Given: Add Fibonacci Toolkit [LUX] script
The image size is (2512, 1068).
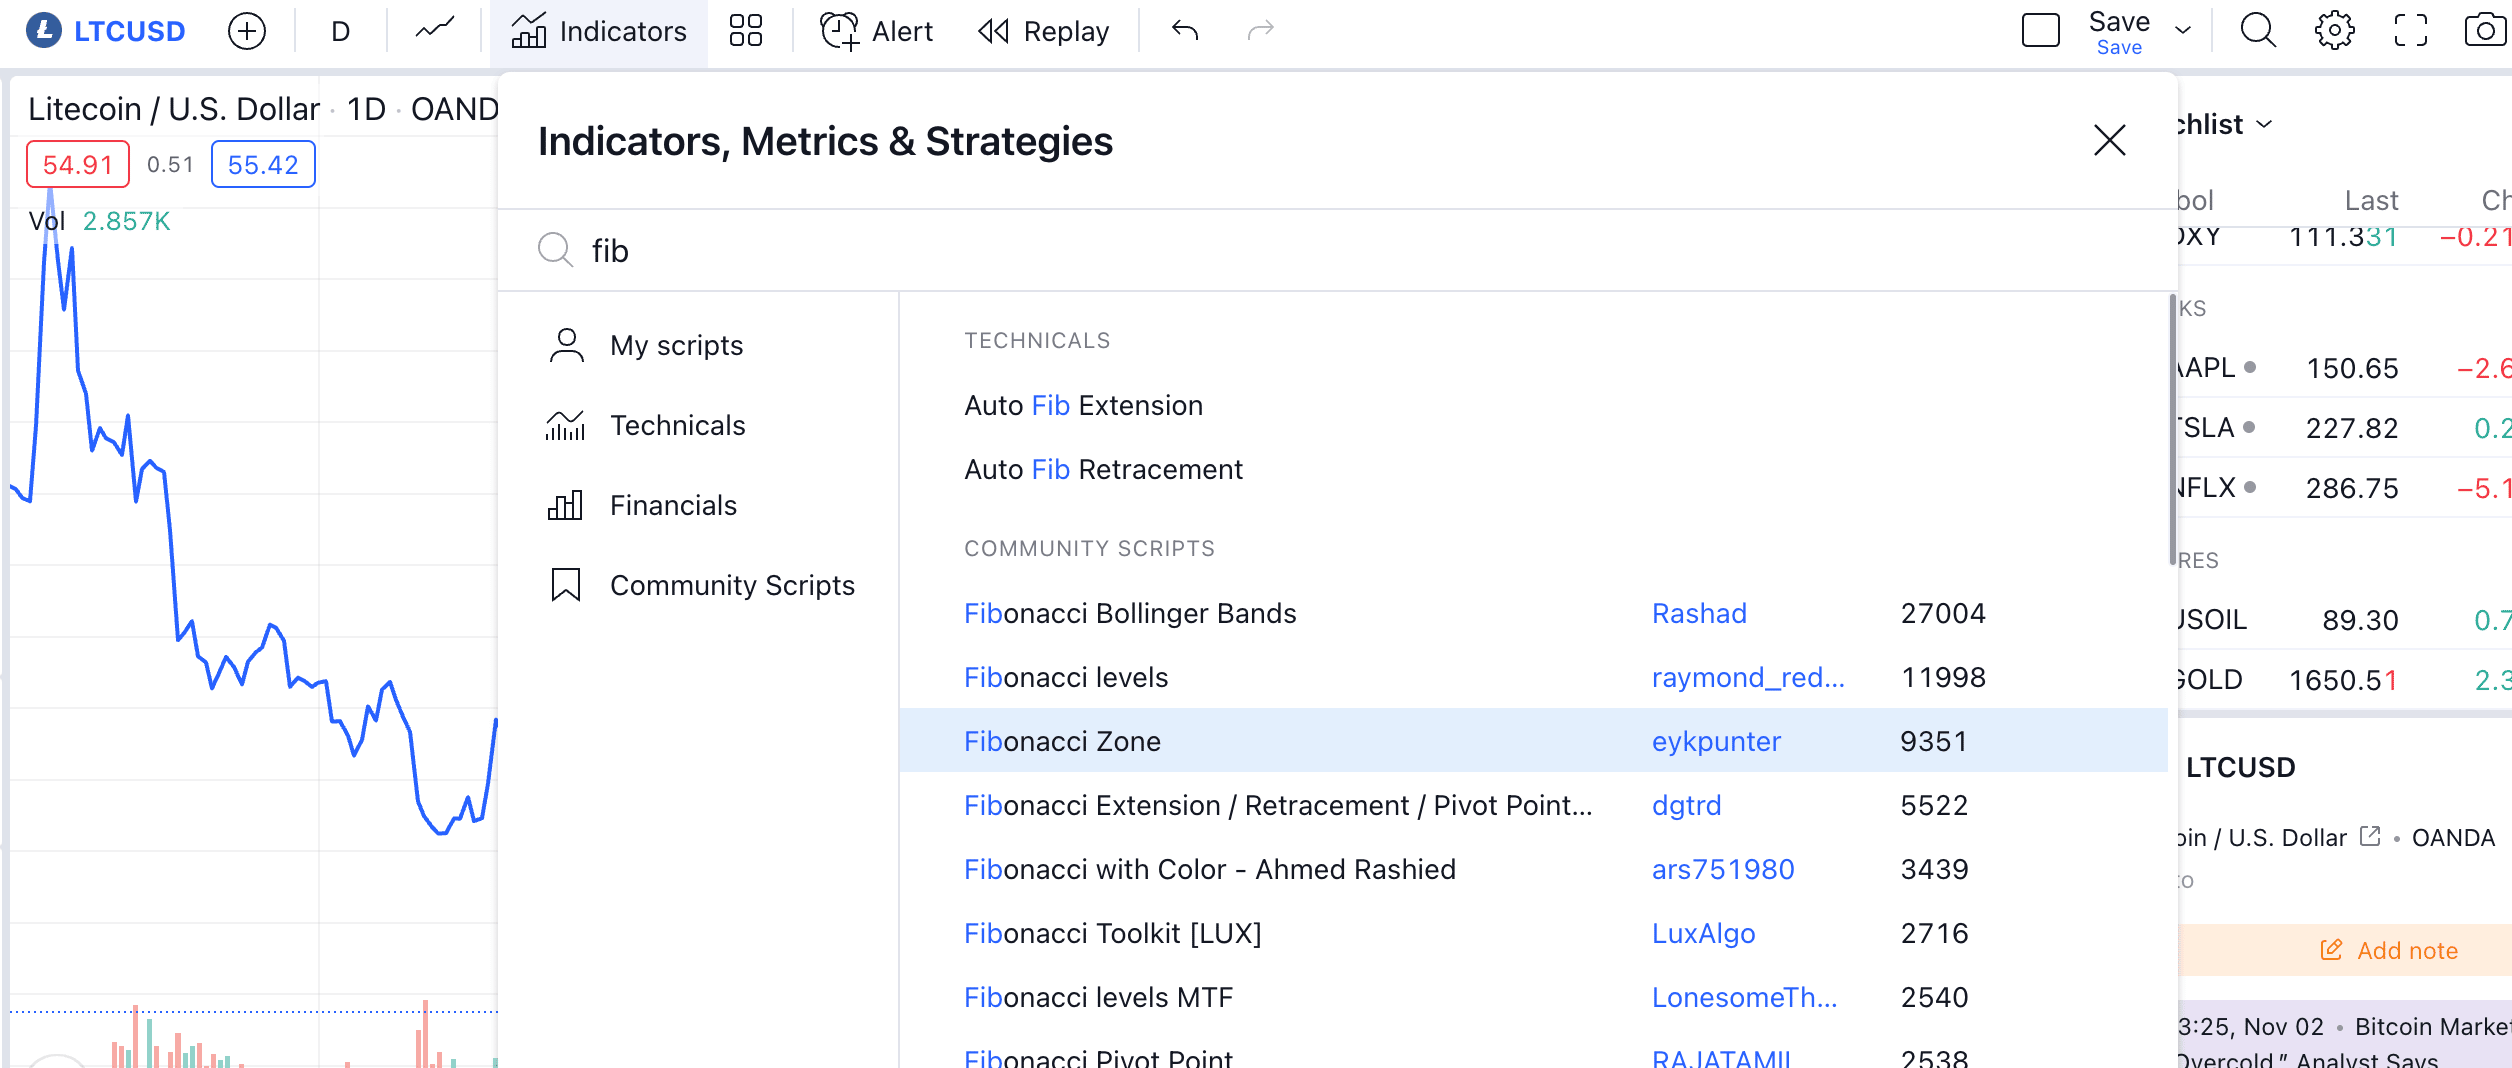Looking at the screenshot, I should click(x=1533, y=933).
